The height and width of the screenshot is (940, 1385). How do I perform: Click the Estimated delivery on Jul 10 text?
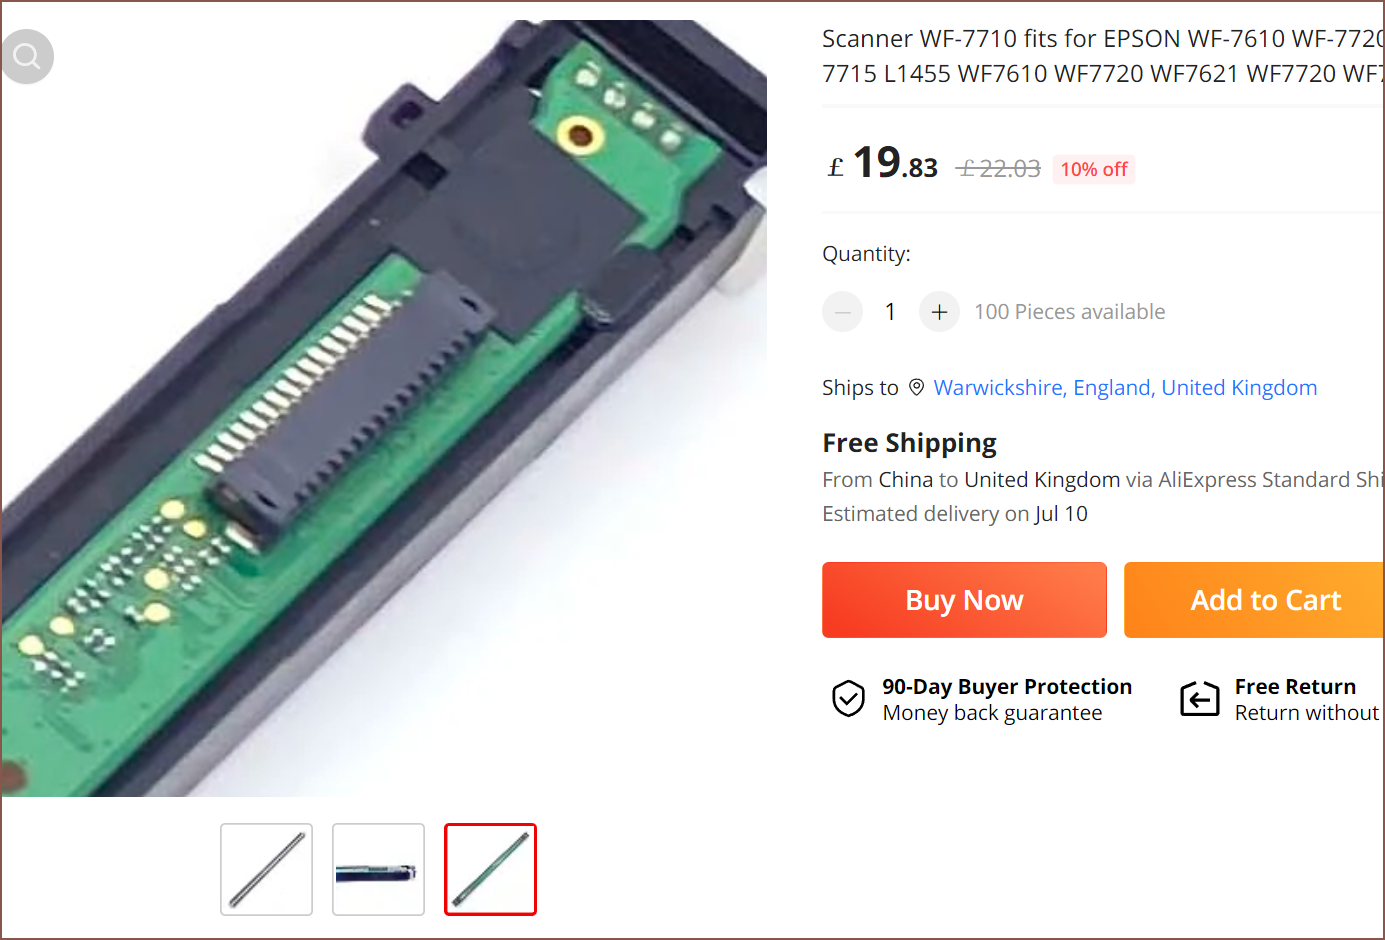(955, 514)
